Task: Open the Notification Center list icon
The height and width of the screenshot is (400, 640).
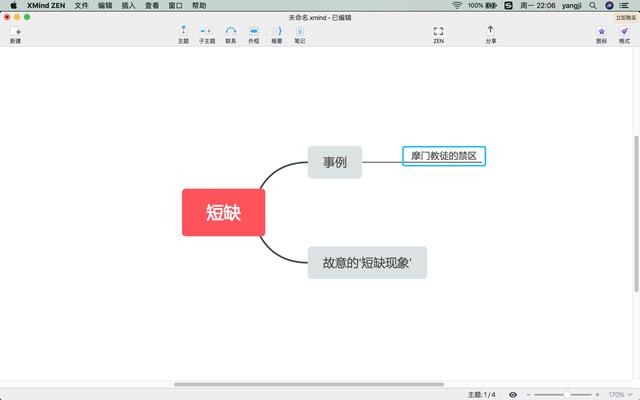Action: (624, 5)
